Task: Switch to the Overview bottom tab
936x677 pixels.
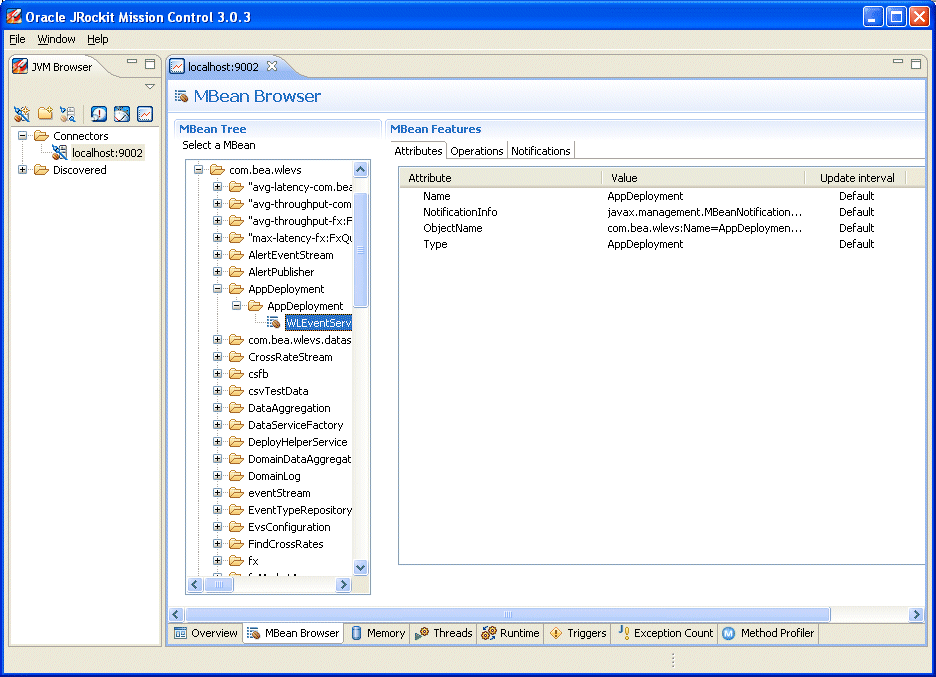Action: (206, 633)
